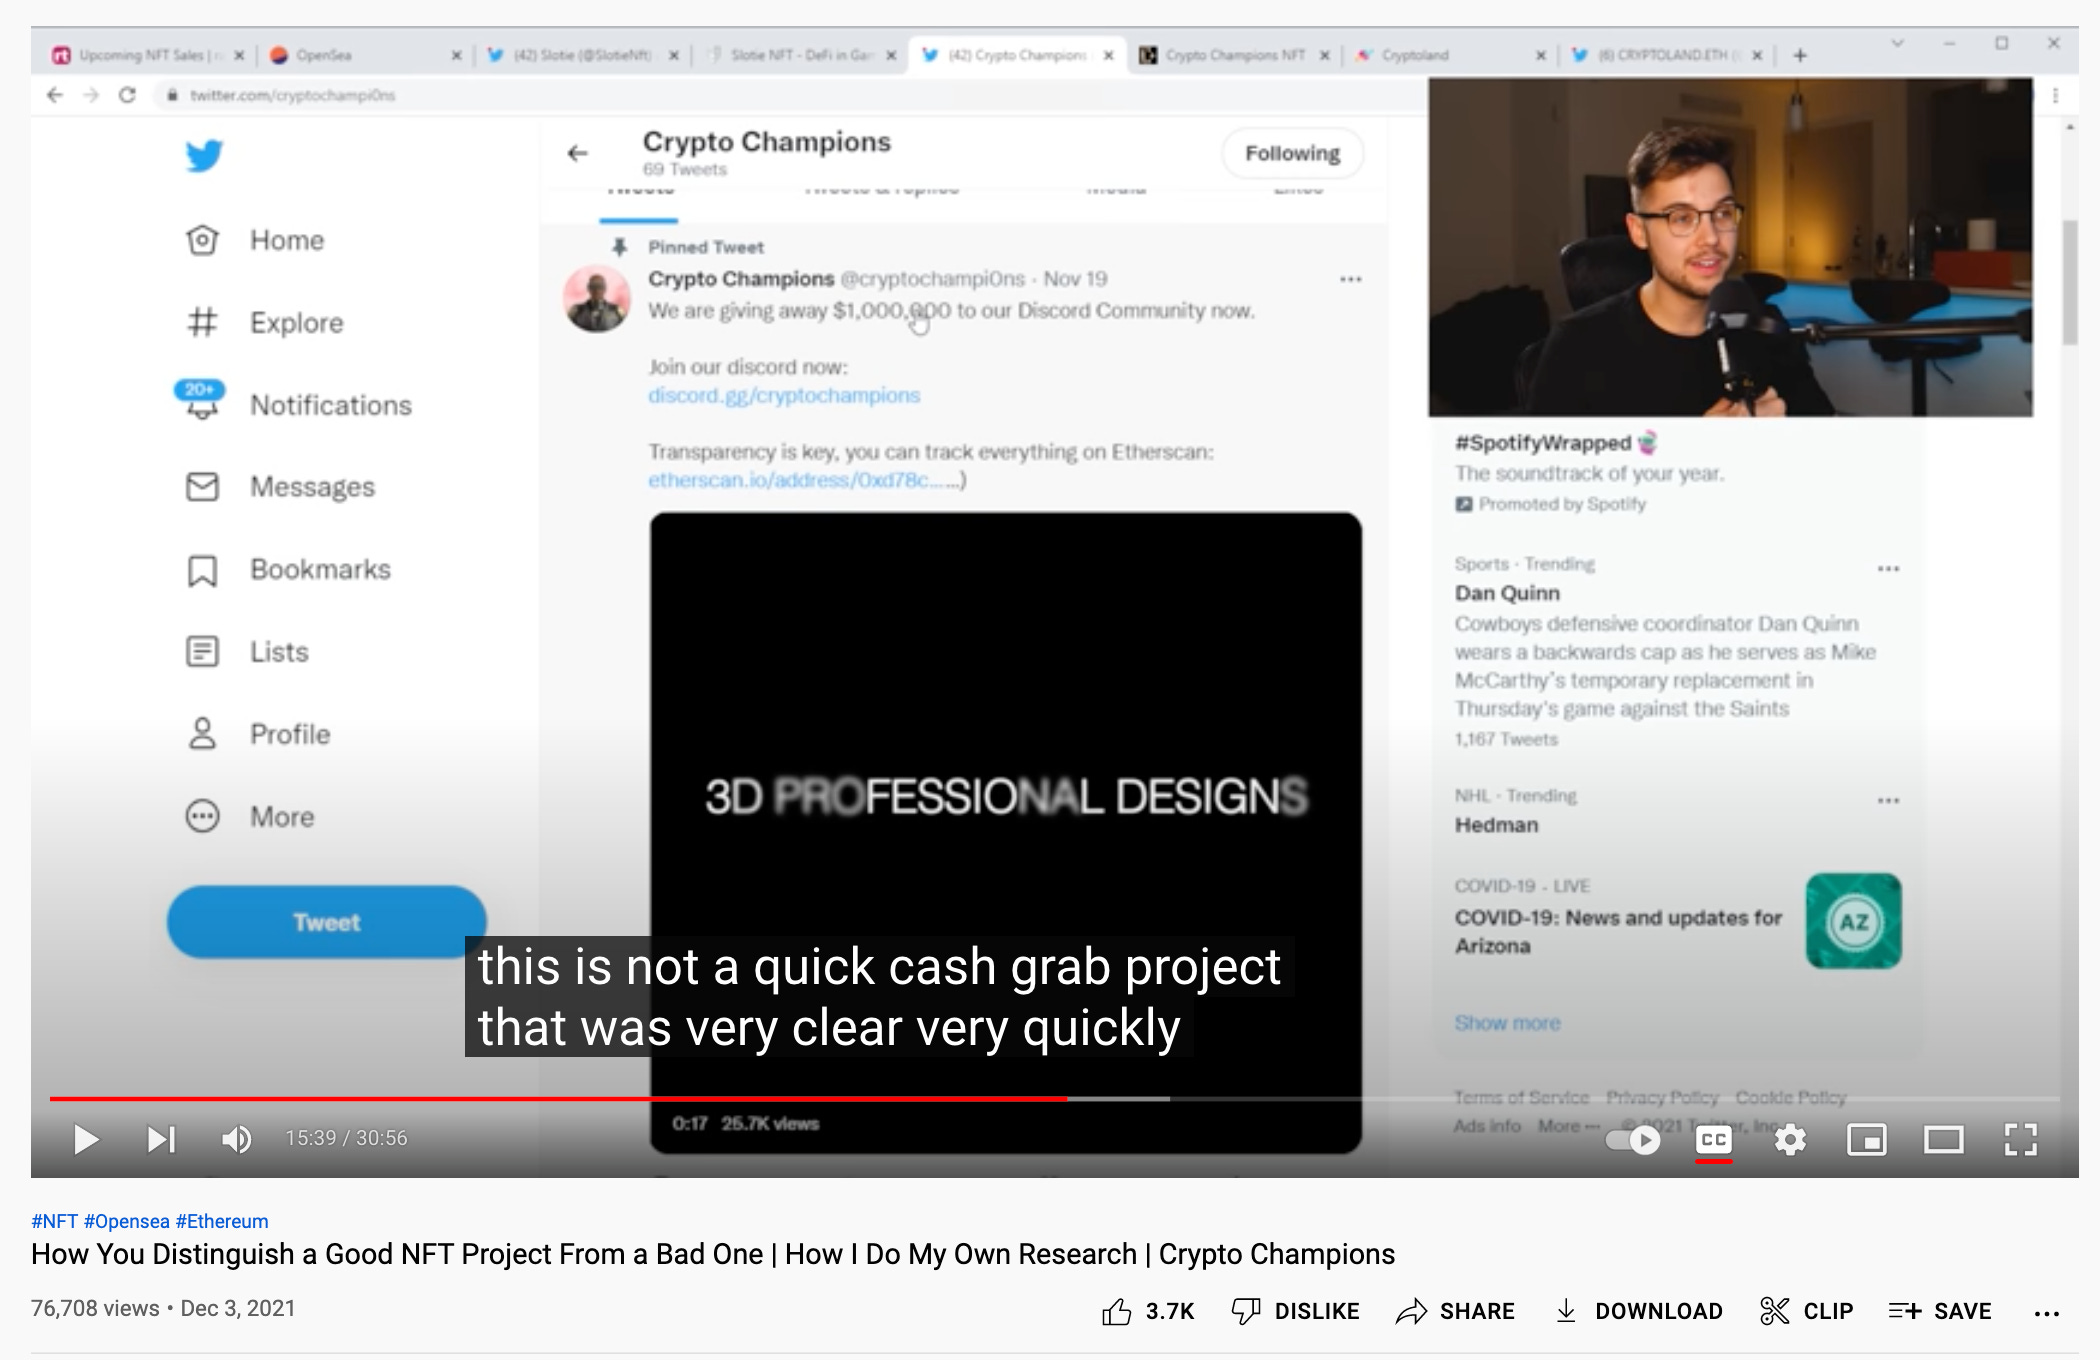Open the #NFT hashtag link
The image size is (2100, 1360).
coord(54,1221)
